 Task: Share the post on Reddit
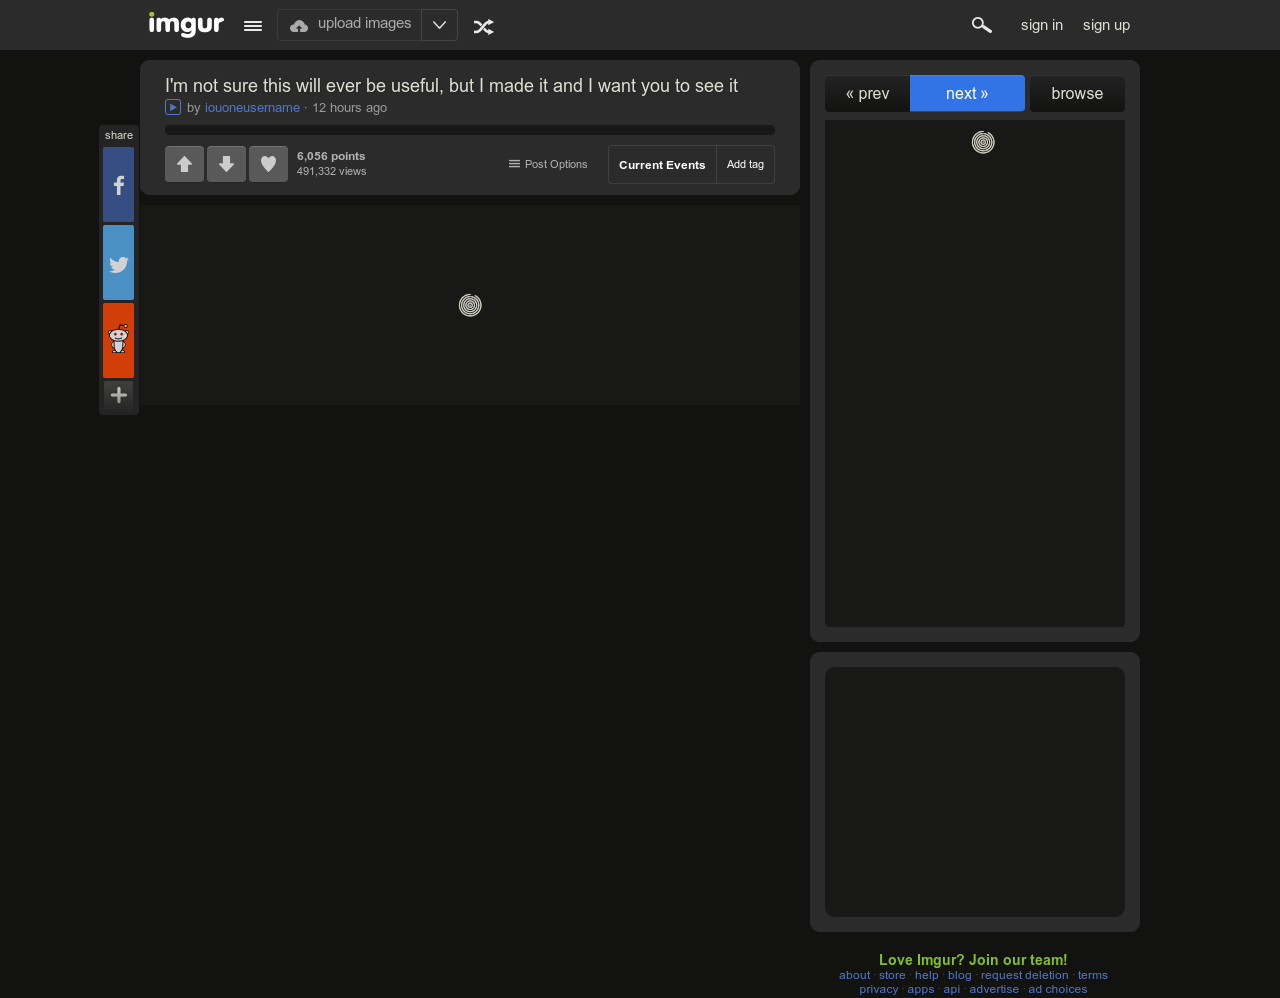tap(118, 341)
